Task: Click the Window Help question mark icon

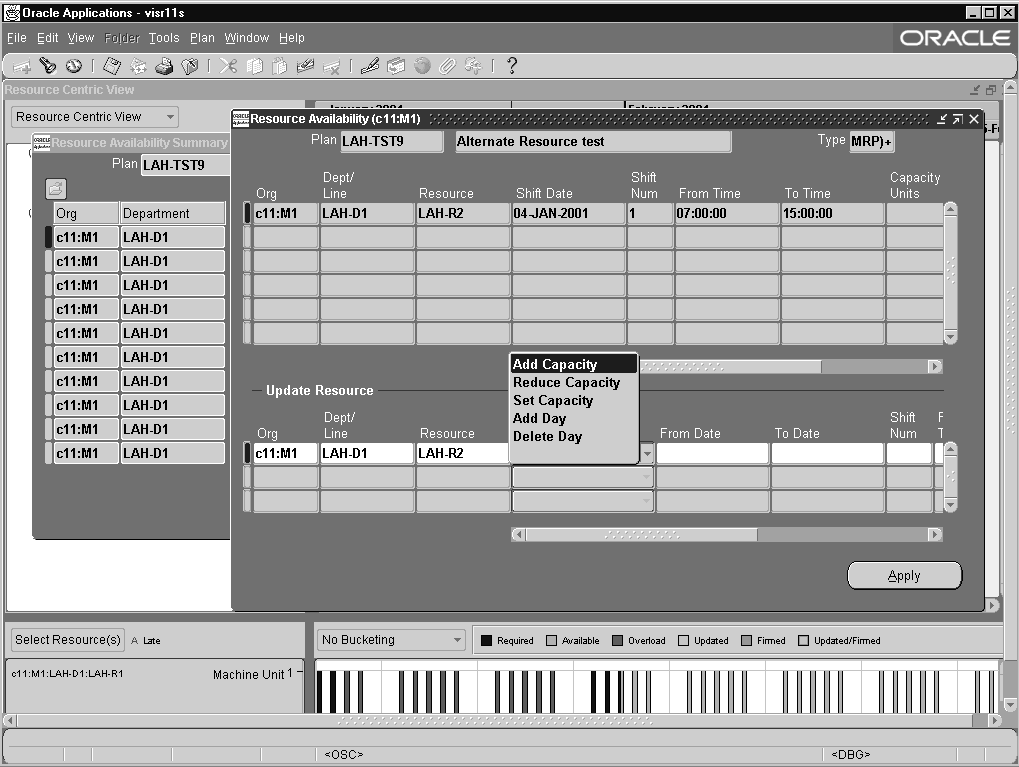Action: tap(512, 66)
